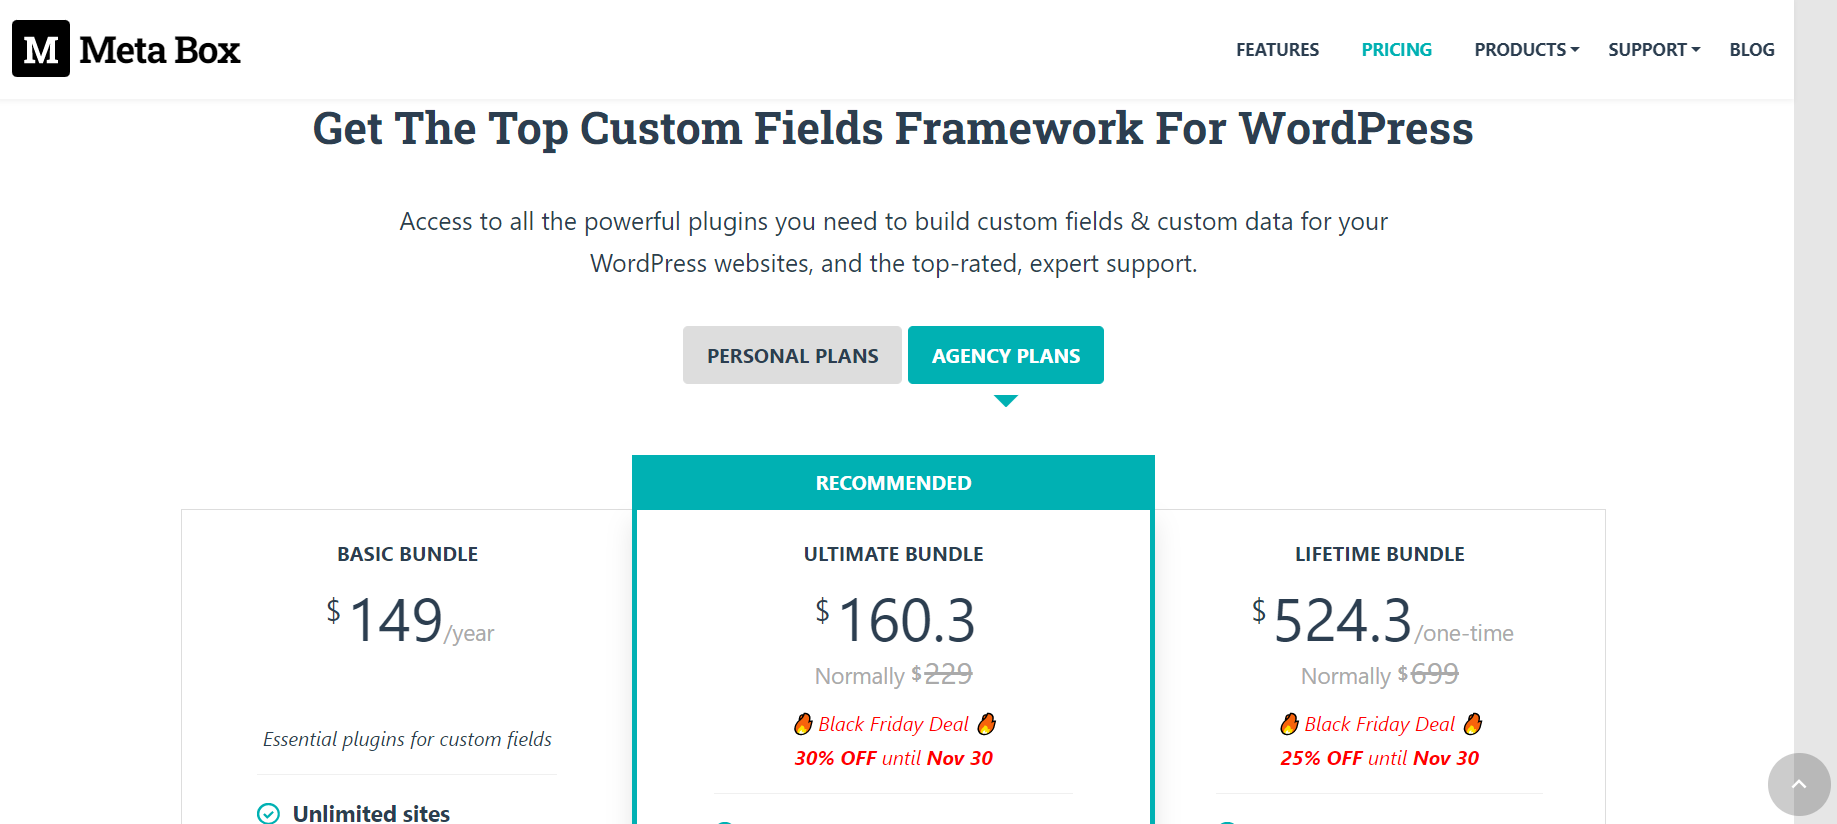Click the 160.3 price in Ultimate Bundle
Image resolution: width=1837 pixels, height=824 pixels.
click(x=895, y=621)
